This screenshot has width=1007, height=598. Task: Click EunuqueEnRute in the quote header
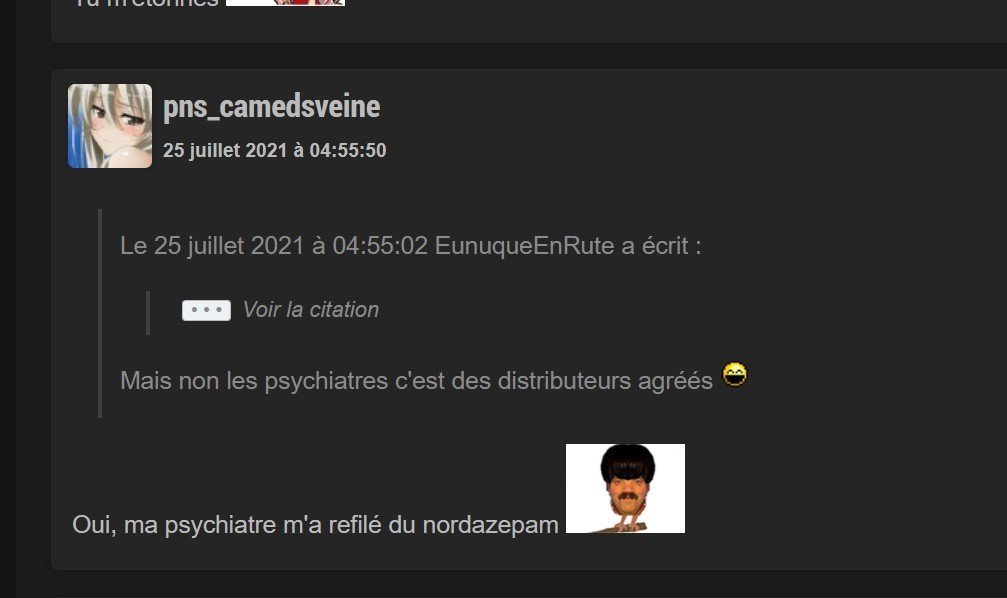525,246
